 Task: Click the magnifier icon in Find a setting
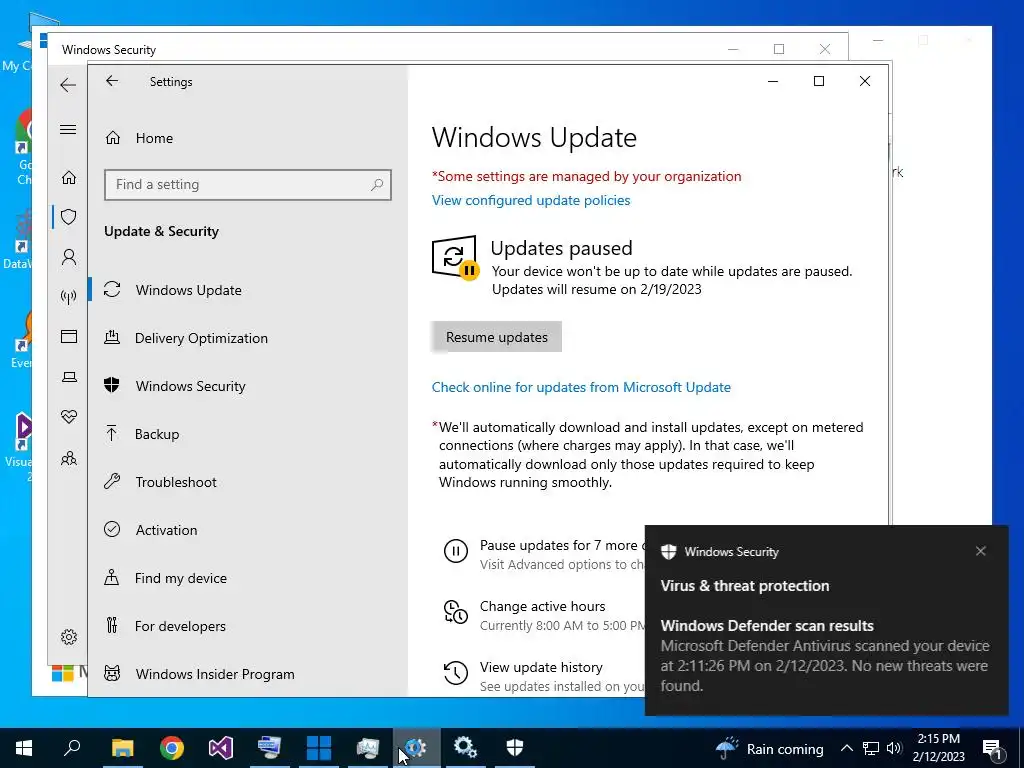pyautogui.click(x=377, y=185)
